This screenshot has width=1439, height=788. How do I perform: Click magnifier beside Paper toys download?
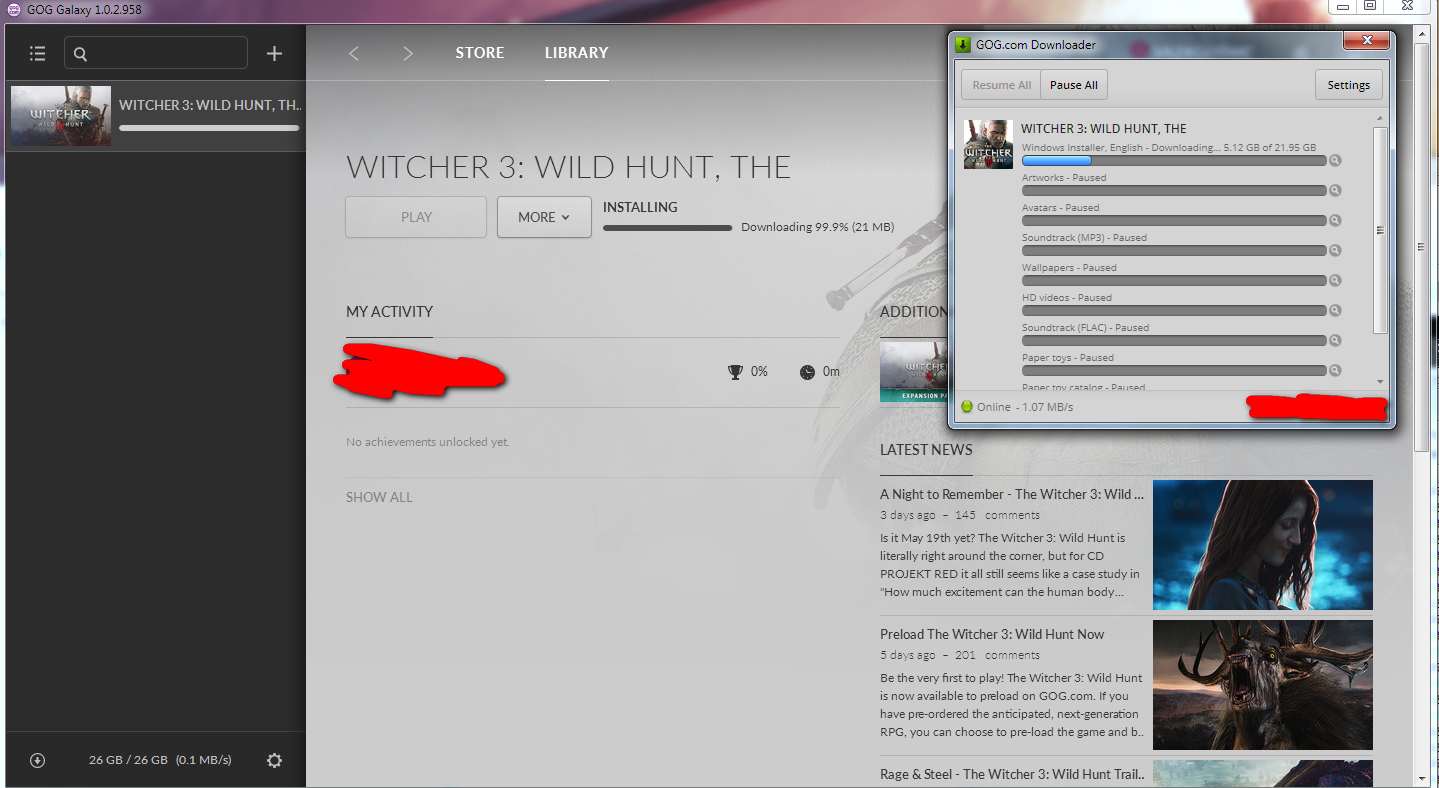click(1335, 370)
